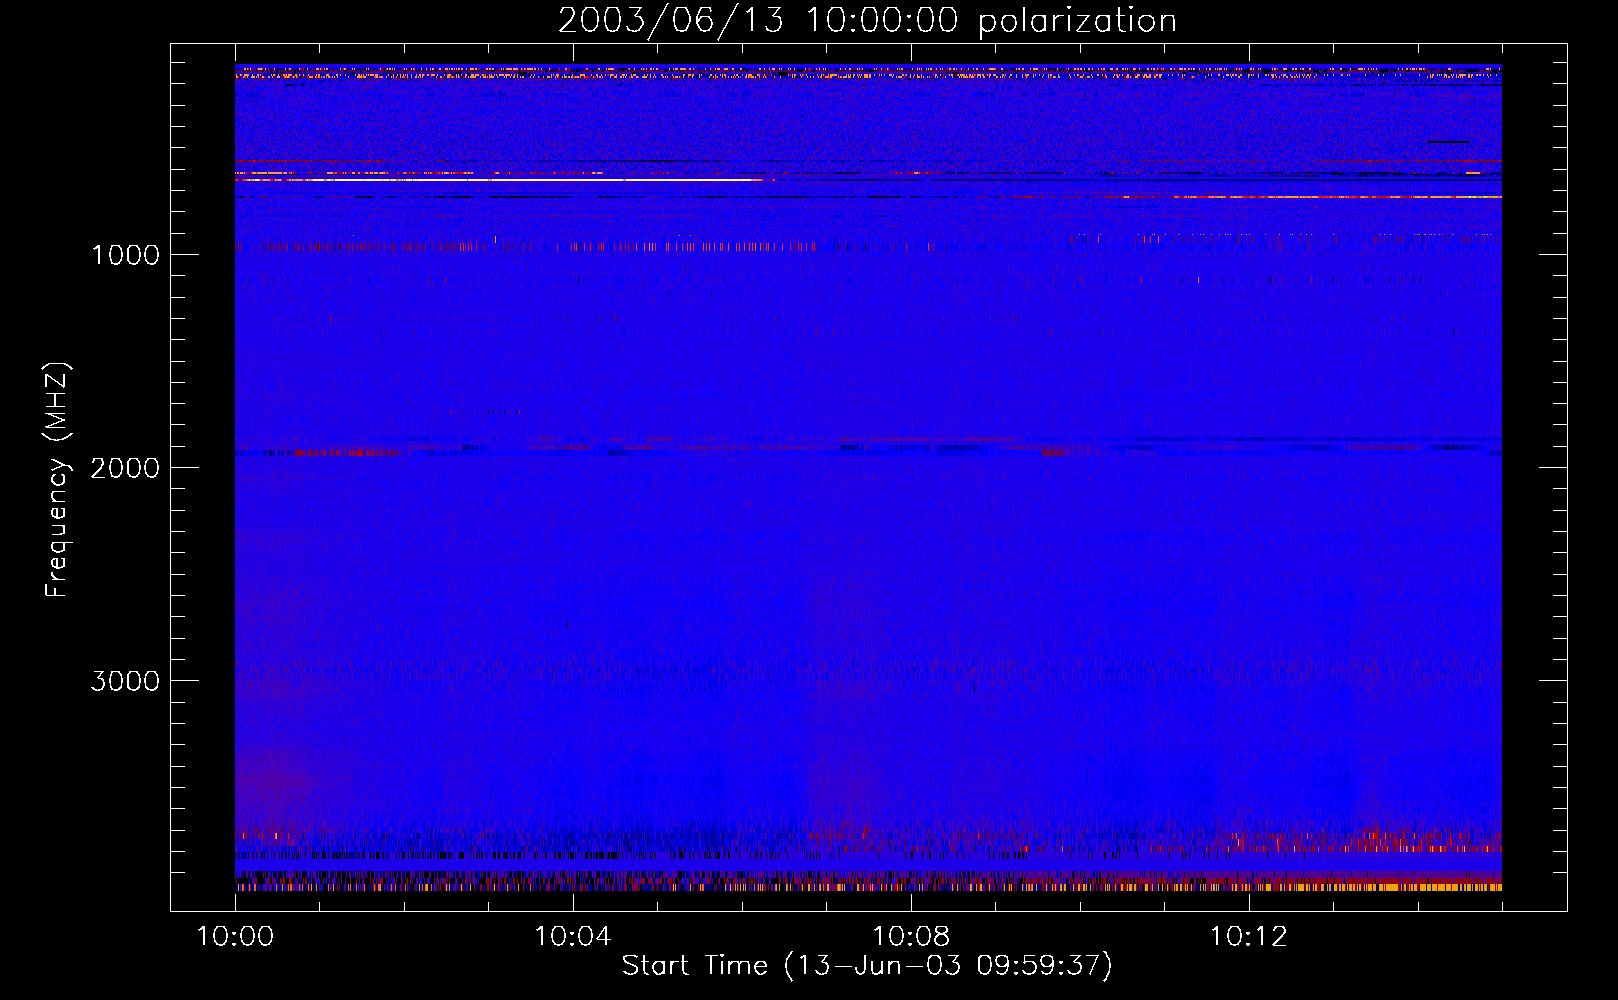Select the 1000 frequency axis label
Image resolution: width=1618 pixels, height=1000 pixels.
(x=125, y=255)
